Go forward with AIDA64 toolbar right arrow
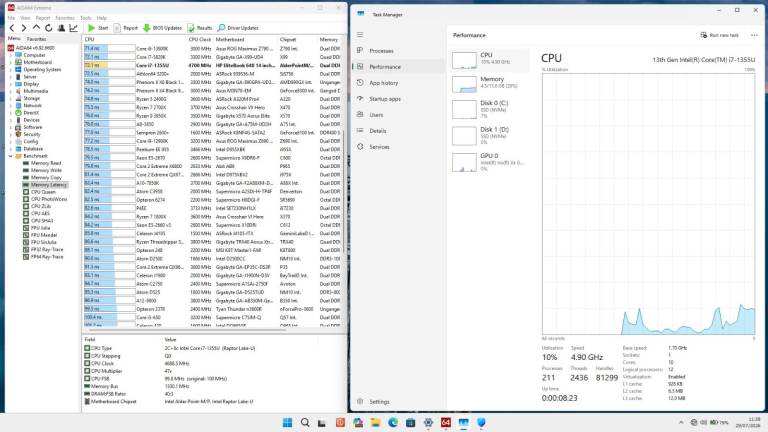 [x=24, y=28]
